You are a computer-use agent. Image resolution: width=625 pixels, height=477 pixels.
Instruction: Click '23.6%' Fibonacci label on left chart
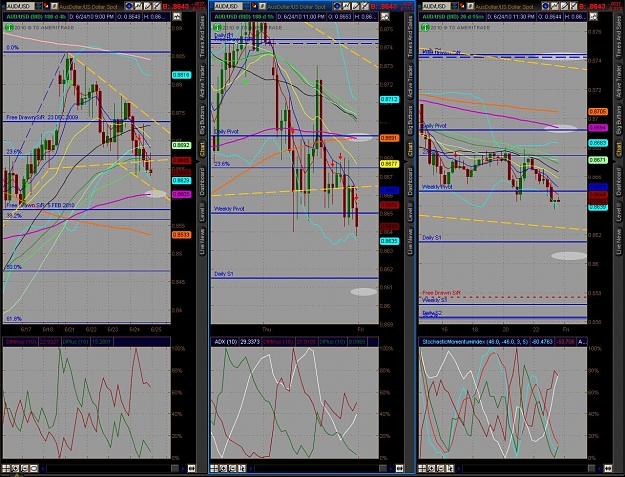click(x=14, y=151)
